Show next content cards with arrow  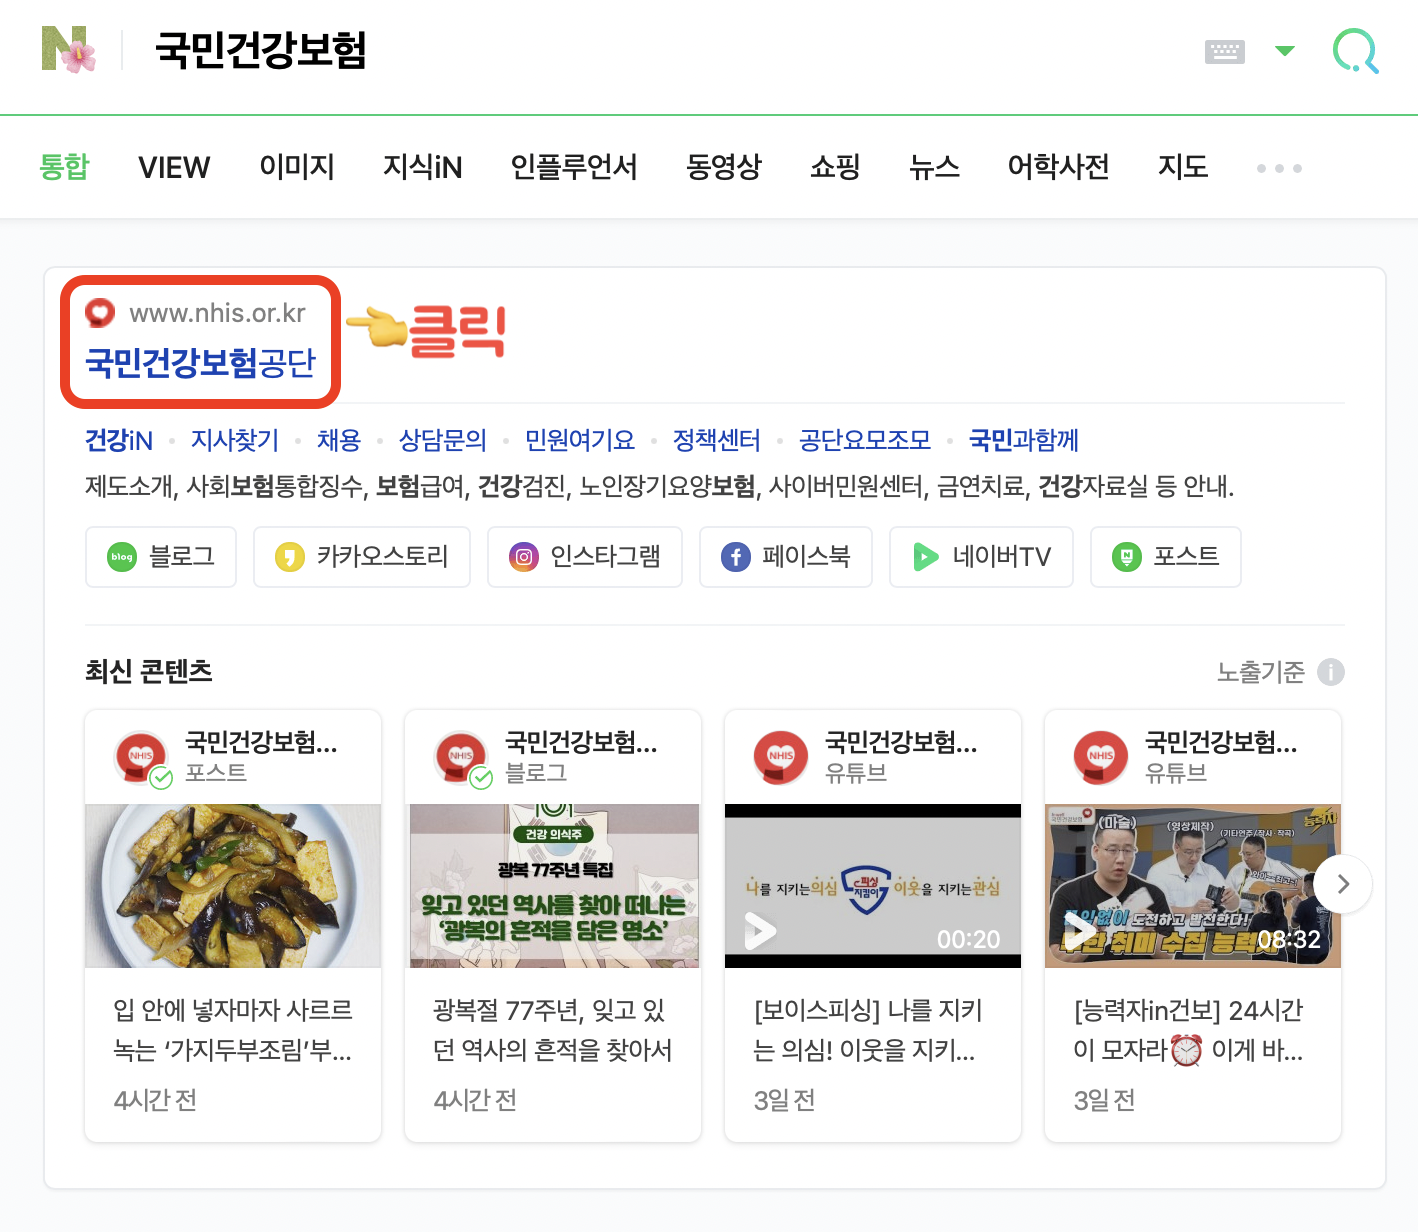[x=1343, y=884]
